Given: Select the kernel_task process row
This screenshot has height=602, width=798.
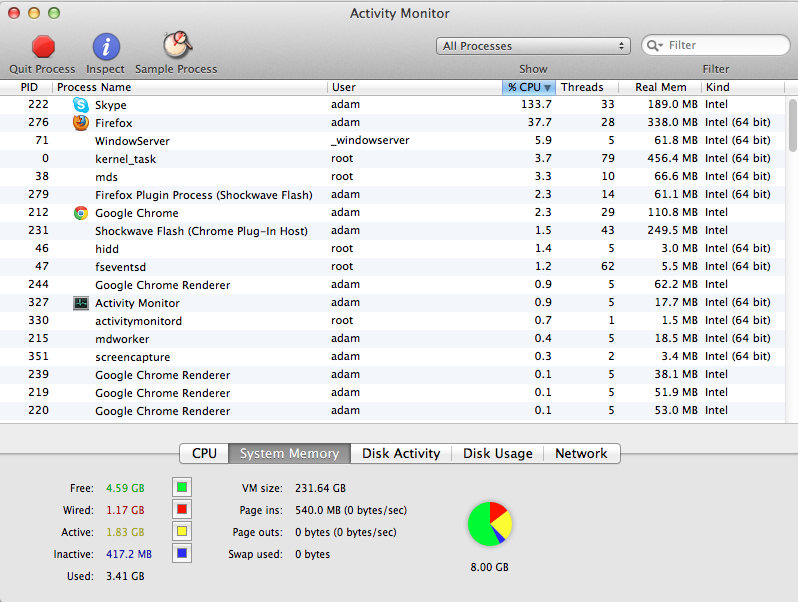Looking at the screenshot, I should [x=392, y=159].
